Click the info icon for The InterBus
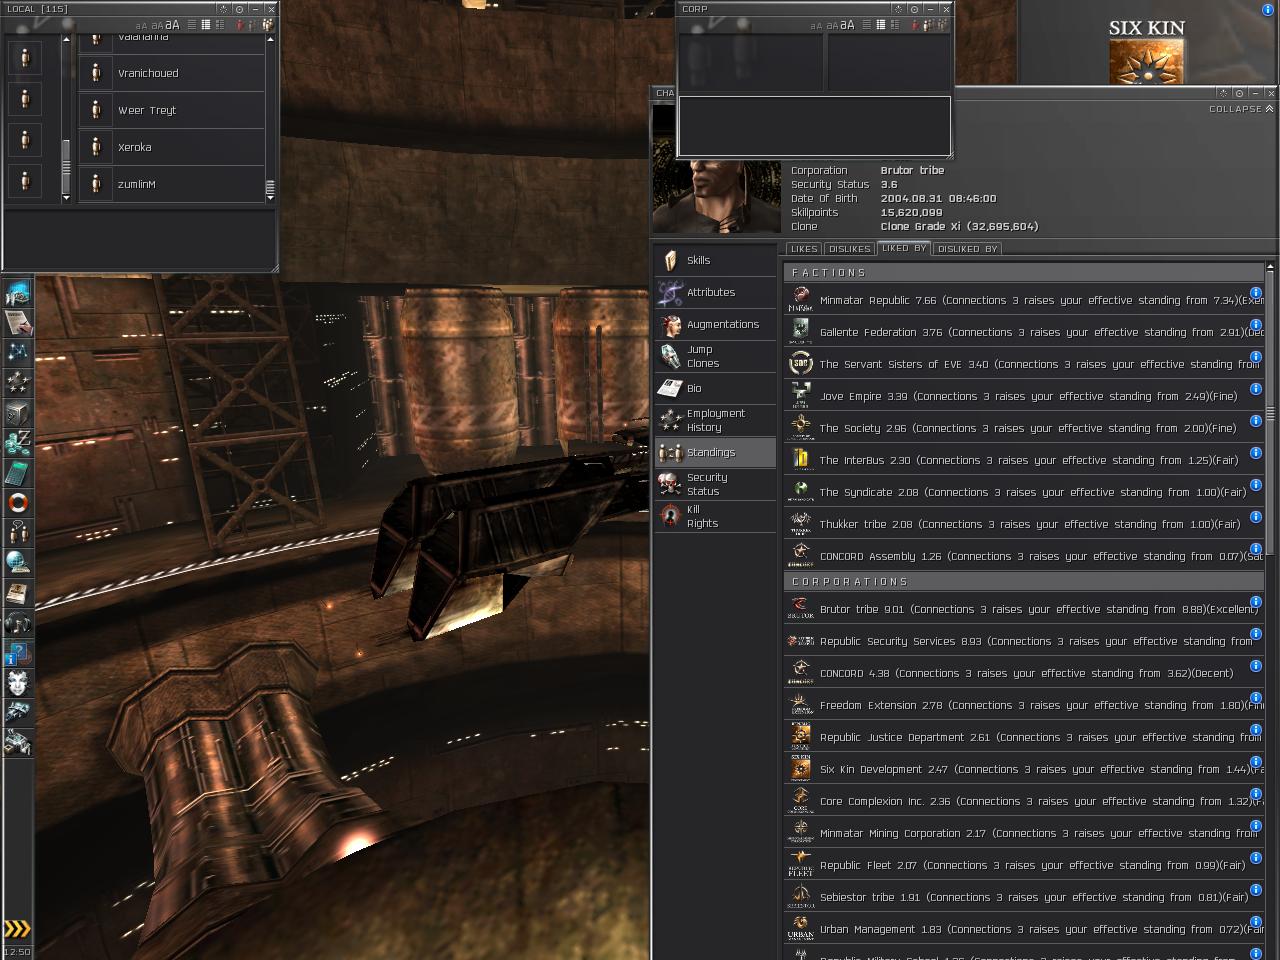This screenshot has height=960, width=1280. [1256, 453]
